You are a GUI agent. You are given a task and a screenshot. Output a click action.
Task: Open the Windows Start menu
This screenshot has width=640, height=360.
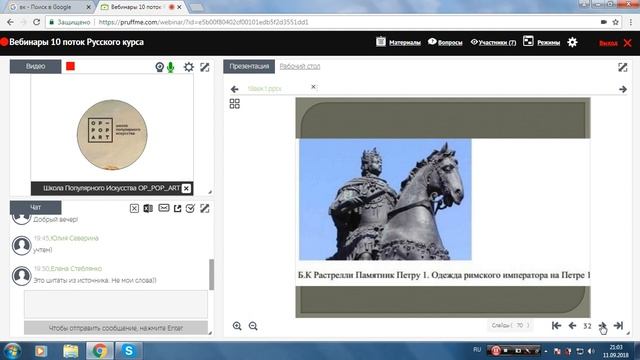(12, 351)
